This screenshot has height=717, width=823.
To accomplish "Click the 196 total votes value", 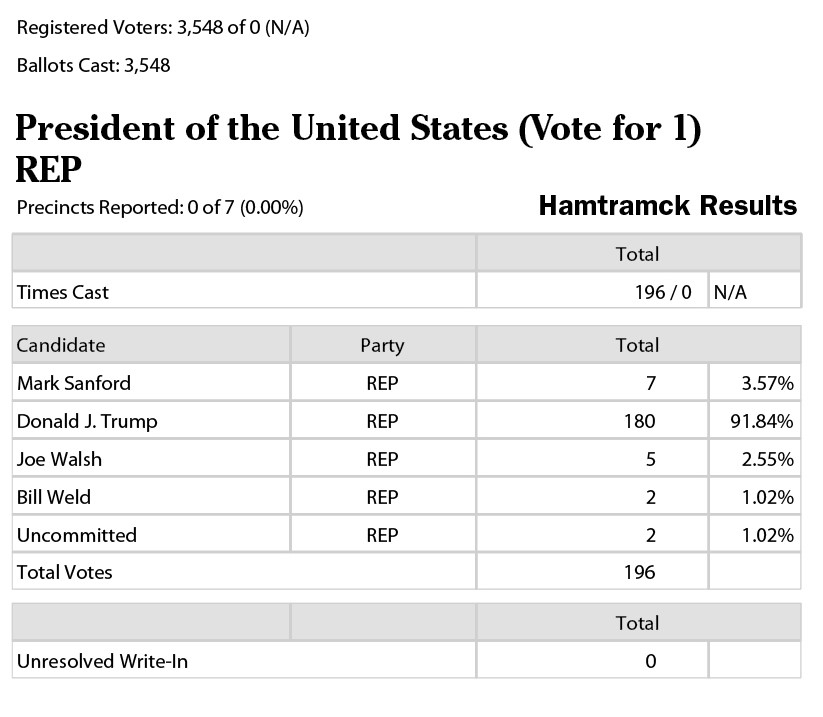I will (639, 572).
